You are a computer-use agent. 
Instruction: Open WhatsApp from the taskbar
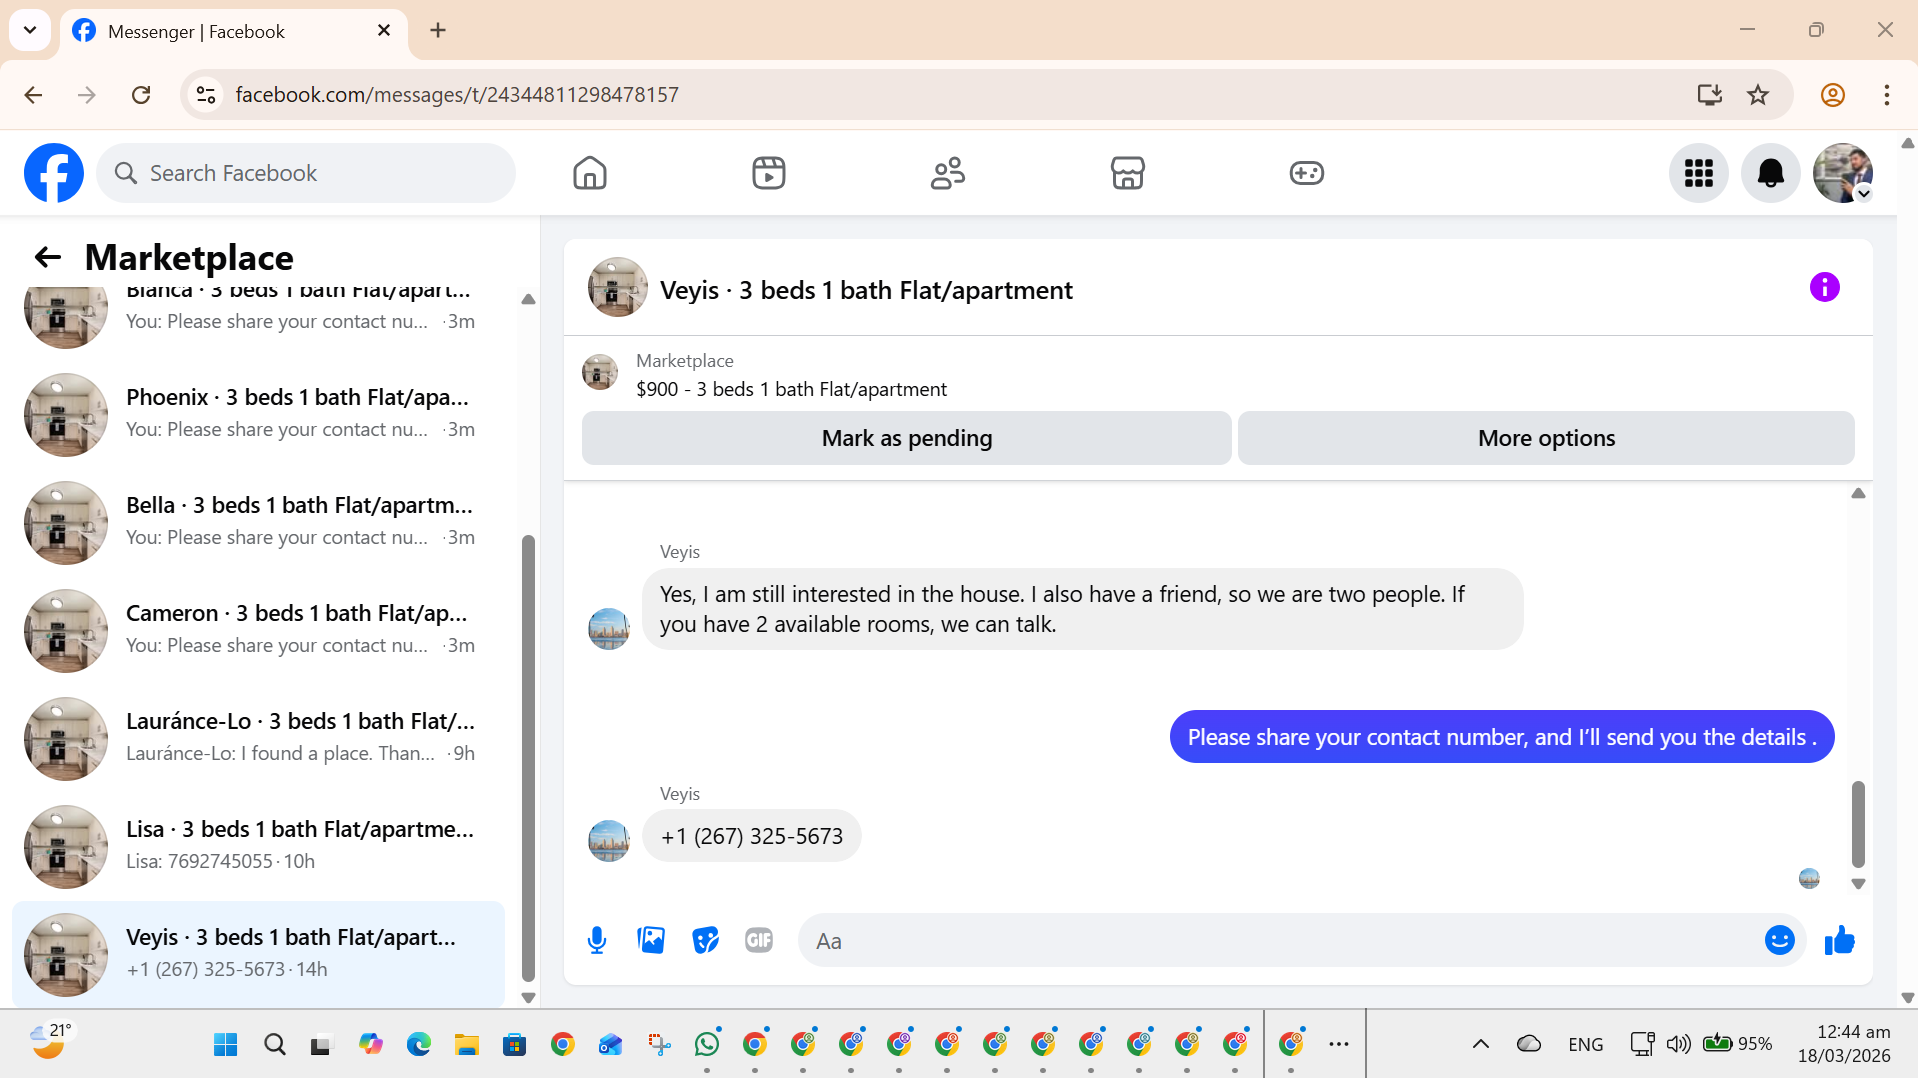707,1044
